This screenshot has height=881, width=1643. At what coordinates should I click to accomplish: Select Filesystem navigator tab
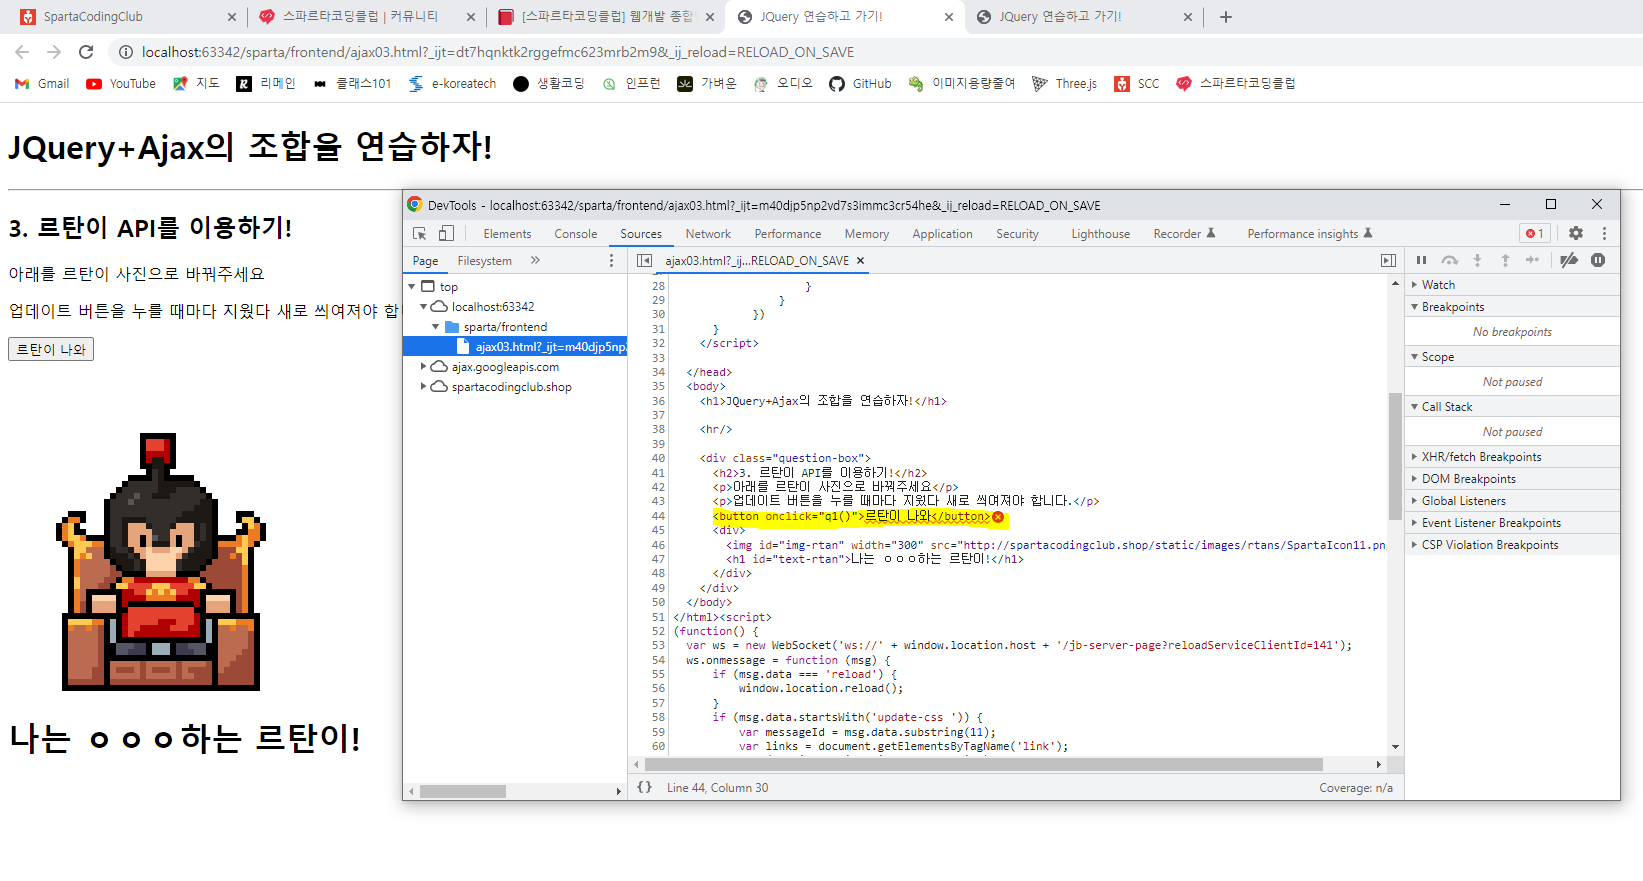484,261
